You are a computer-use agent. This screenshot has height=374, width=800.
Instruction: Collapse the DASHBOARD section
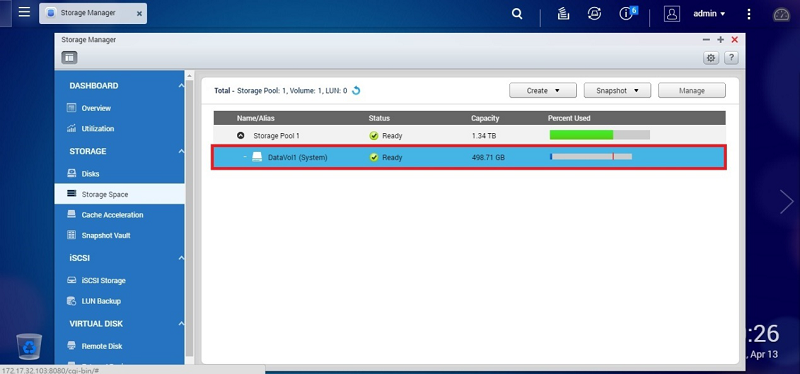click(181, 86)
